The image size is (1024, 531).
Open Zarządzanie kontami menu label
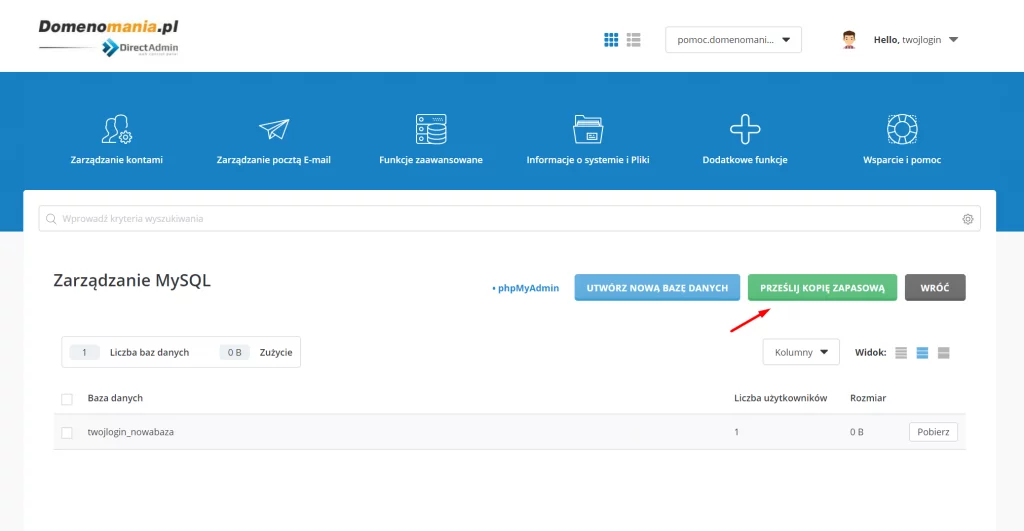click(117, 159)
